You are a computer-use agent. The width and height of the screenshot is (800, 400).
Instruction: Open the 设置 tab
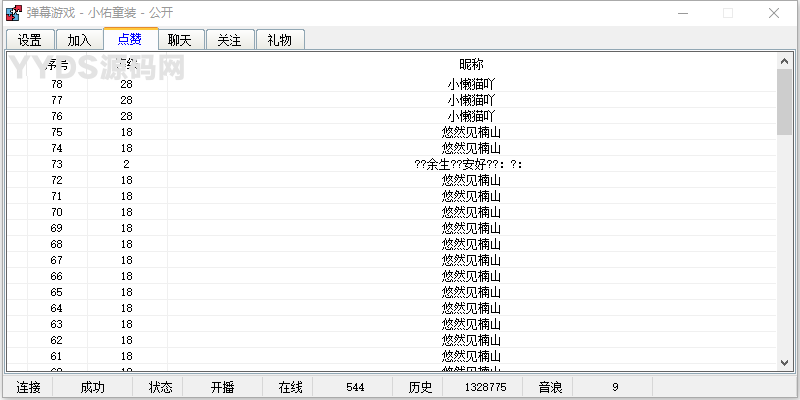[30, 40]
